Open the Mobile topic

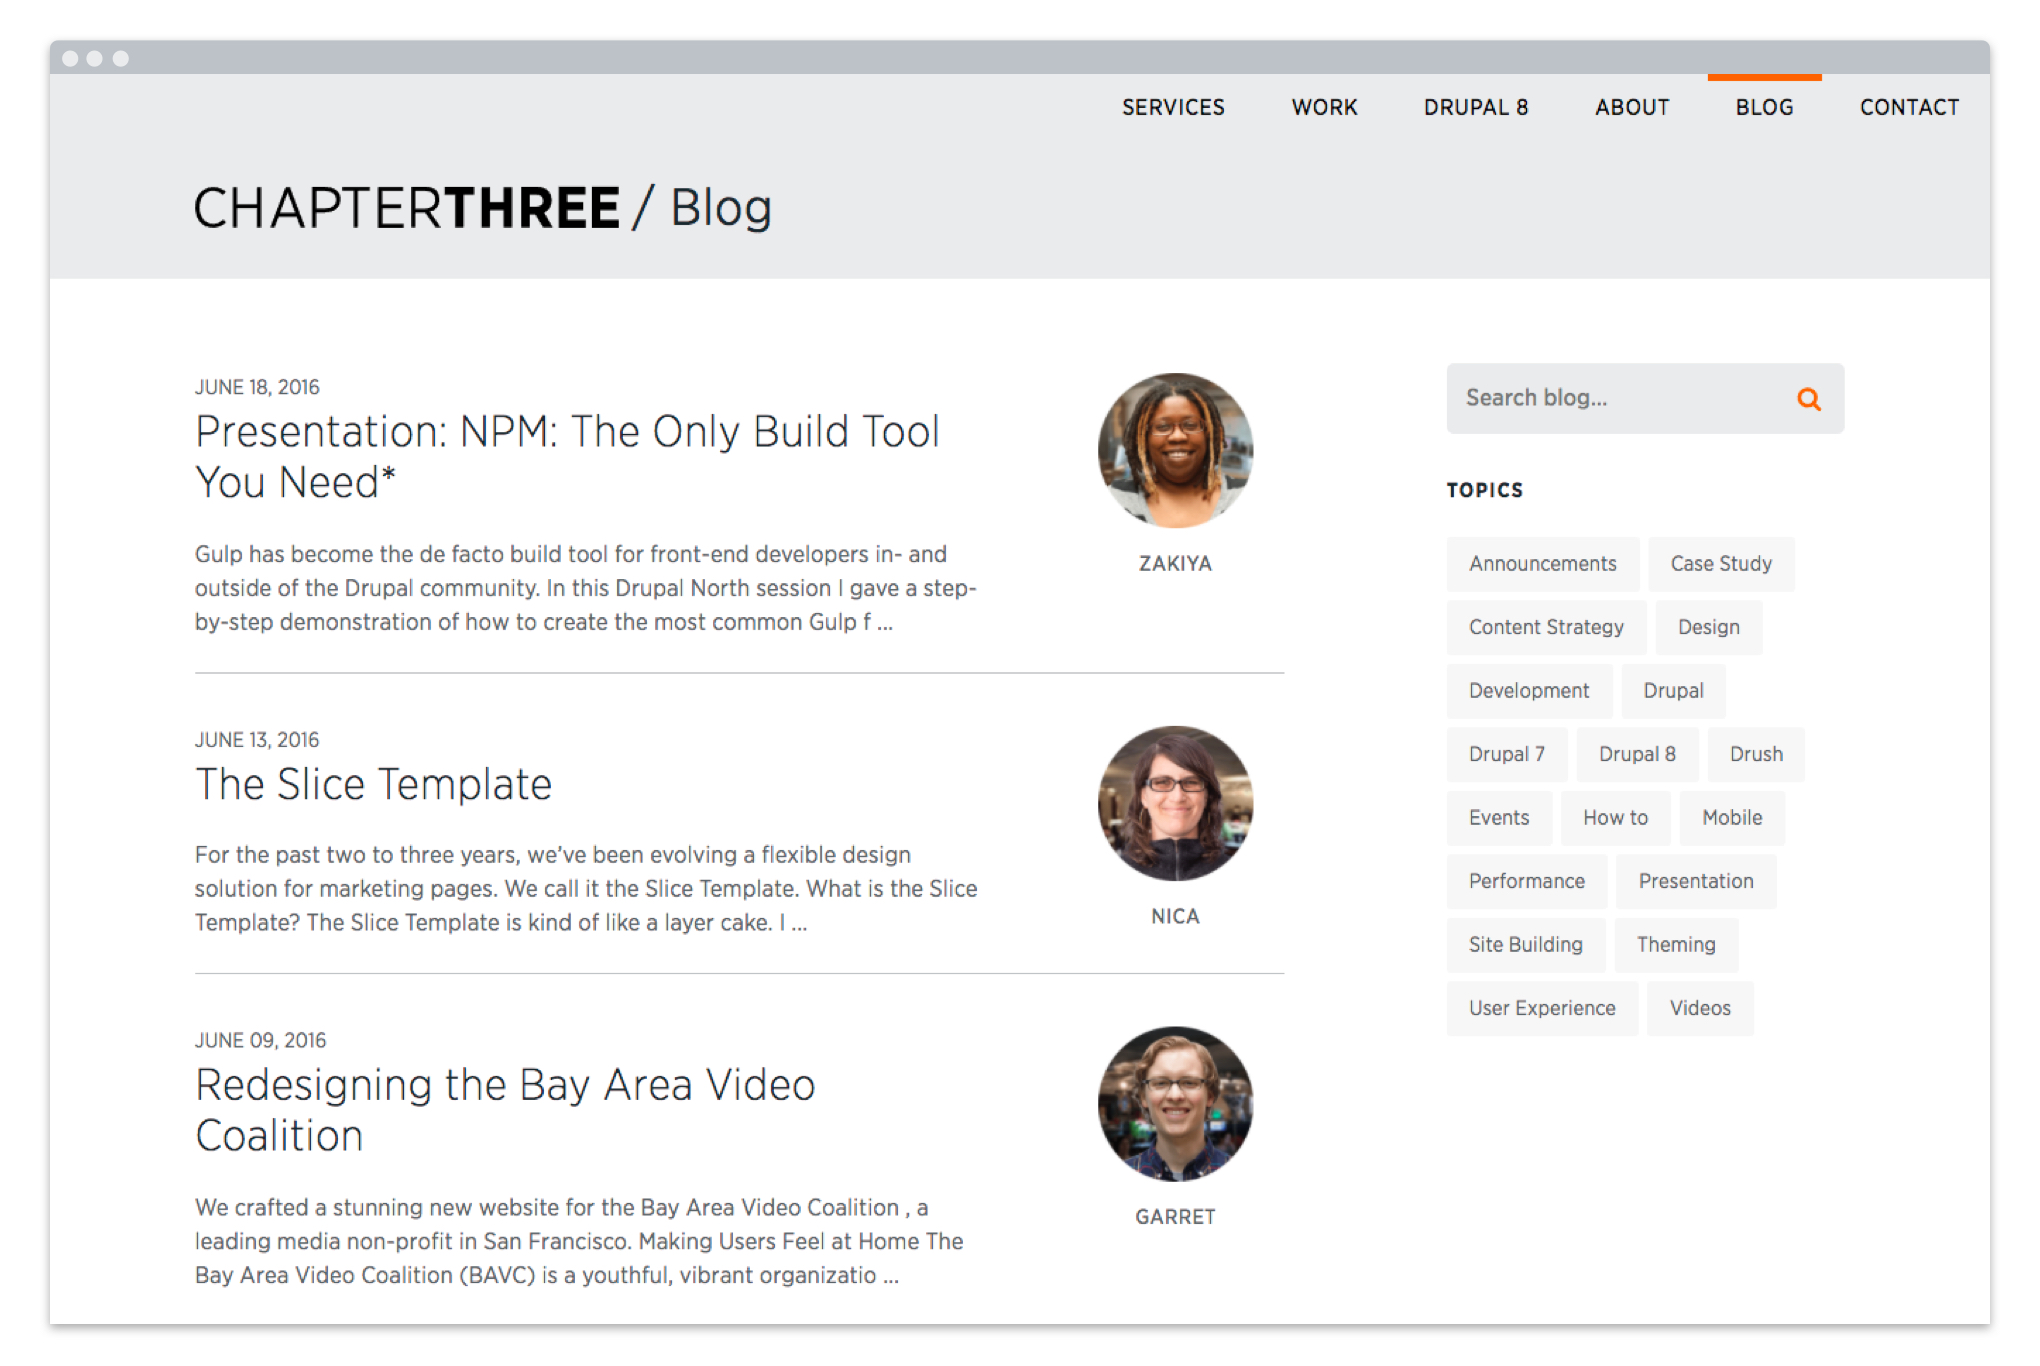1732,818
